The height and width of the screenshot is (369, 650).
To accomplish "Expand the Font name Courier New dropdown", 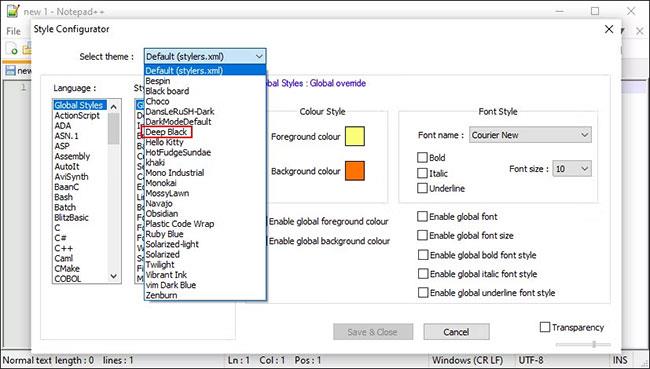I will coord(530,135).
